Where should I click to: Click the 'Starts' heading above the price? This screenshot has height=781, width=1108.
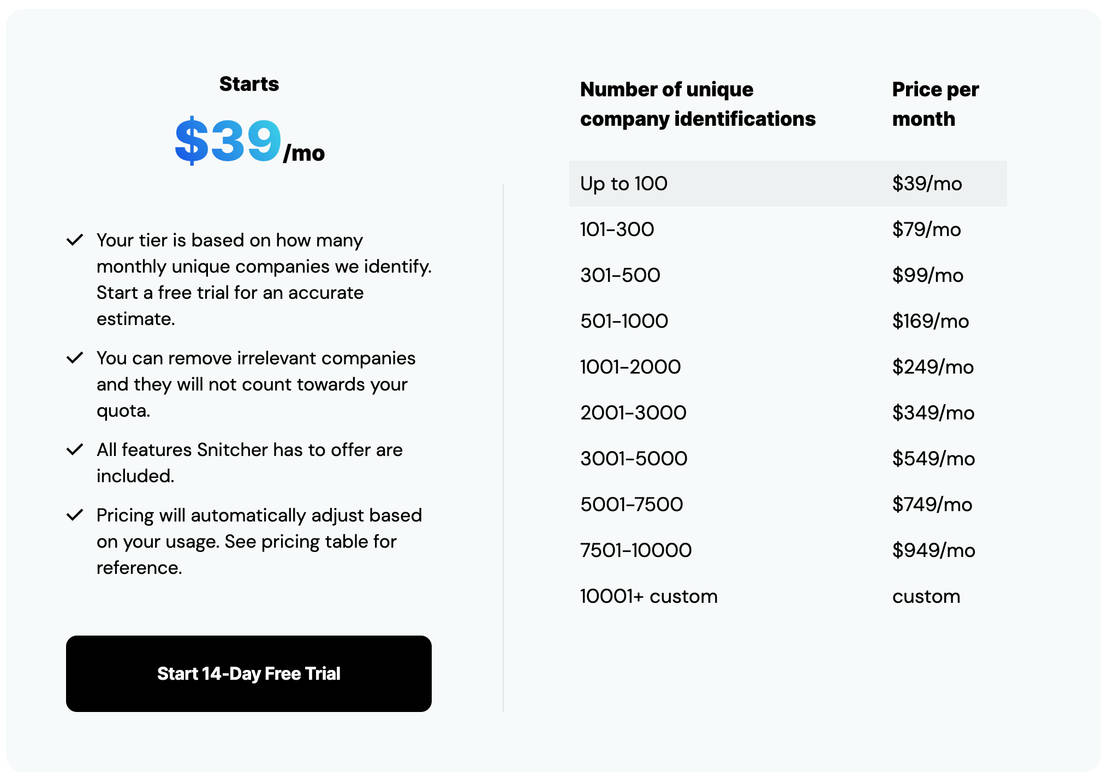248,84
